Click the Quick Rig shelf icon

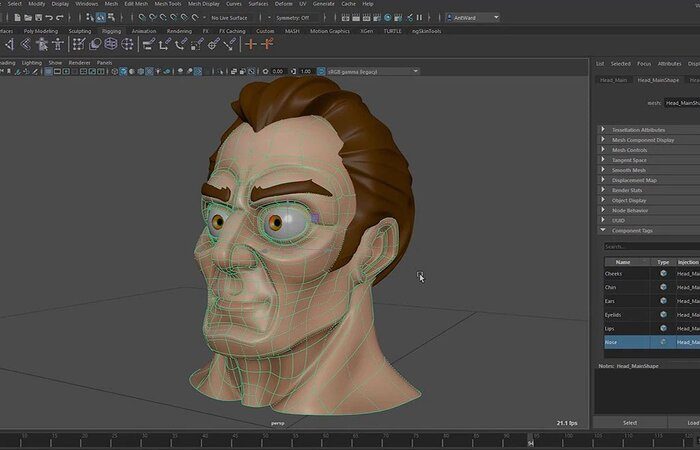click(x=42, y=44)
